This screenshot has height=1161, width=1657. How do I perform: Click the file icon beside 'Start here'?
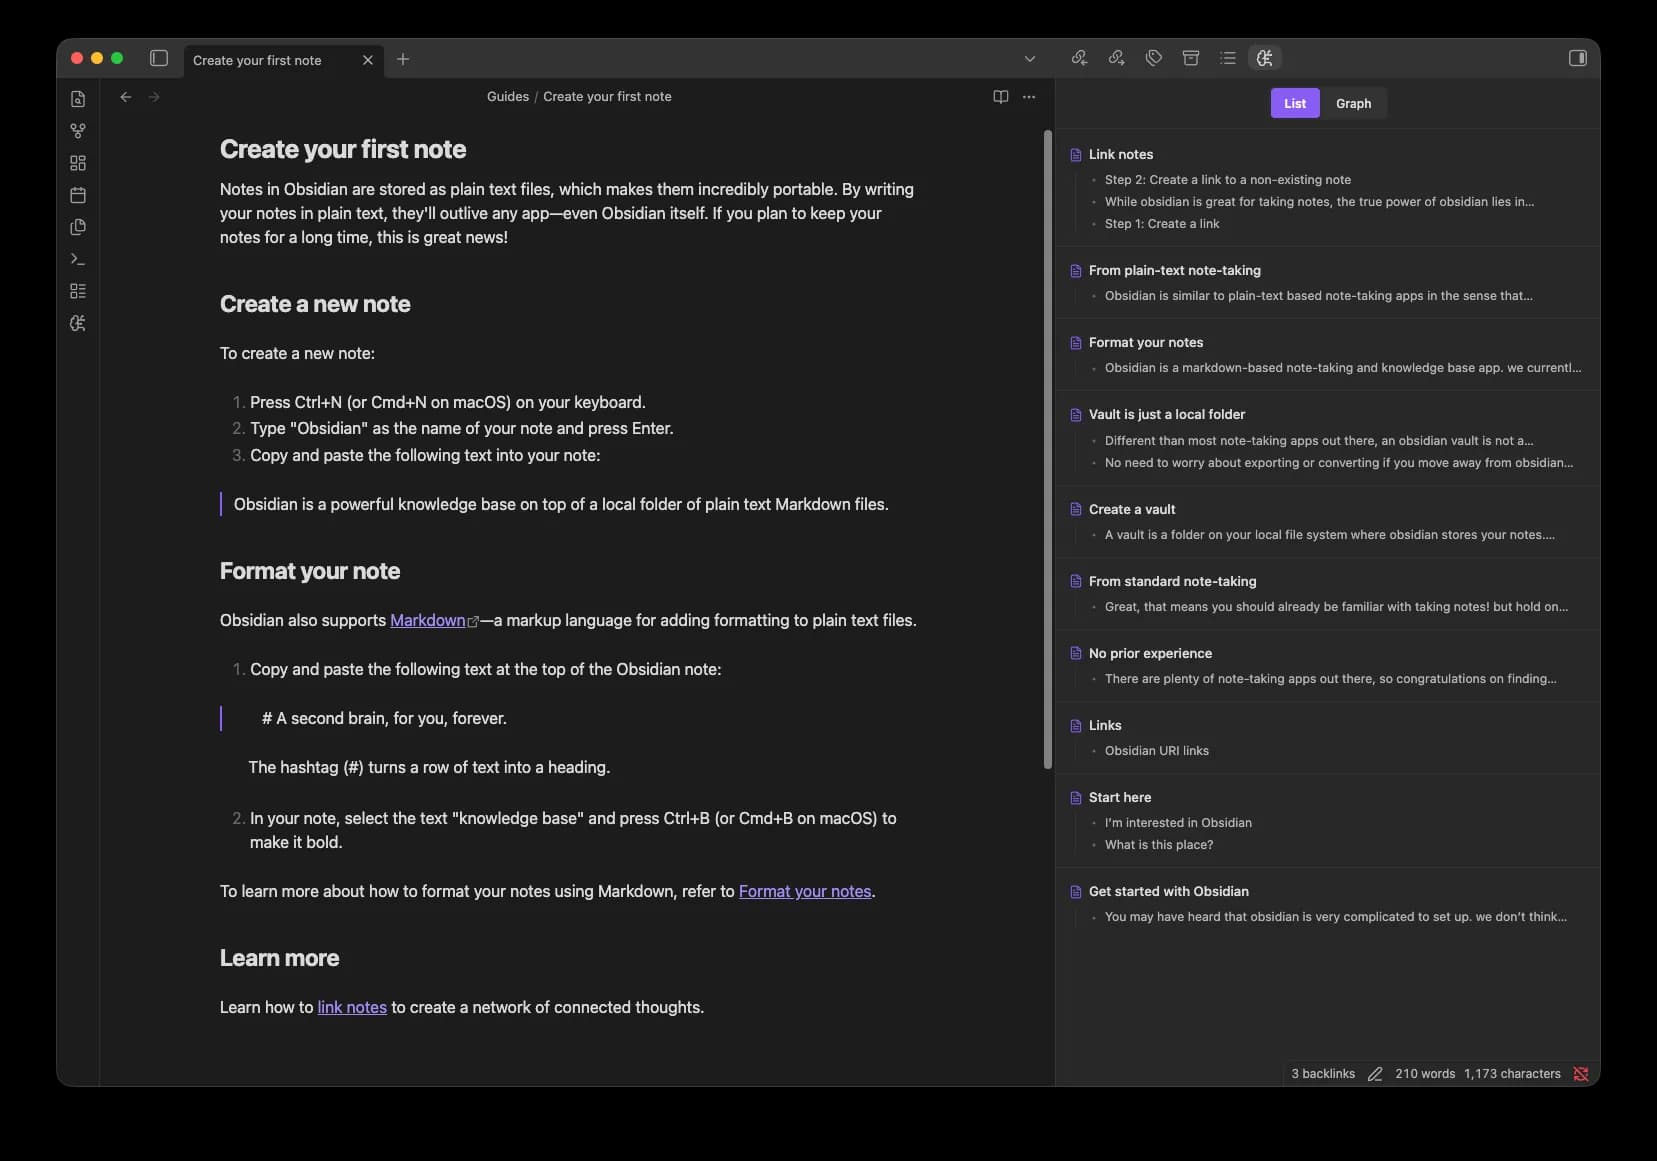[x=1076, y=798]
